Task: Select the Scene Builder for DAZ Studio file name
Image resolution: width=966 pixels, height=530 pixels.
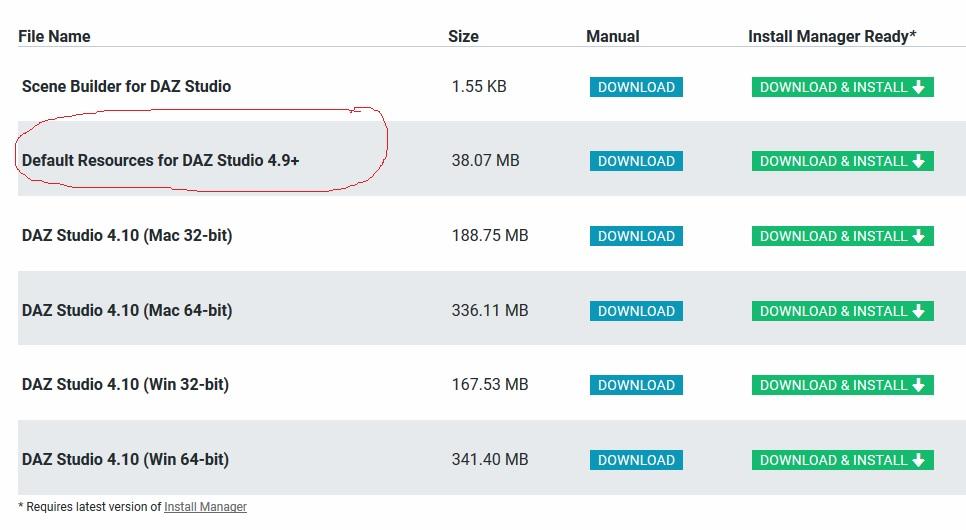Action: pos(126,86)
